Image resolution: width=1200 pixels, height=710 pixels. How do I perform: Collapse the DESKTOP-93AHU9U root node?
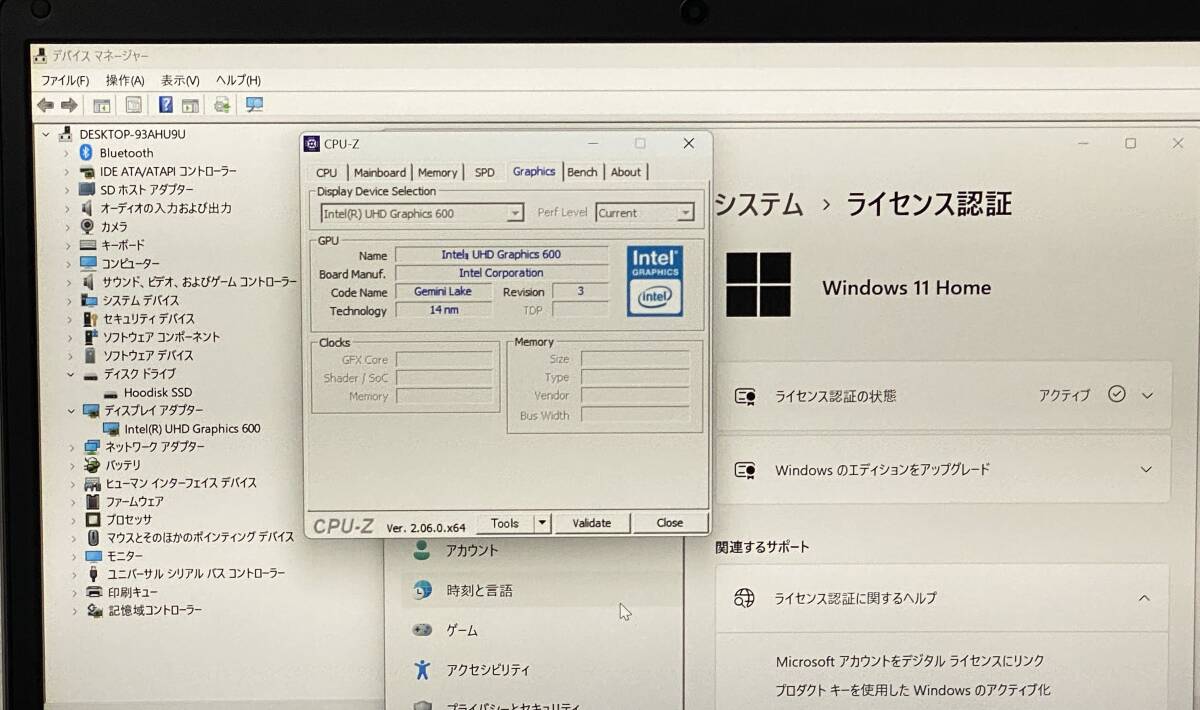point(46,134)
